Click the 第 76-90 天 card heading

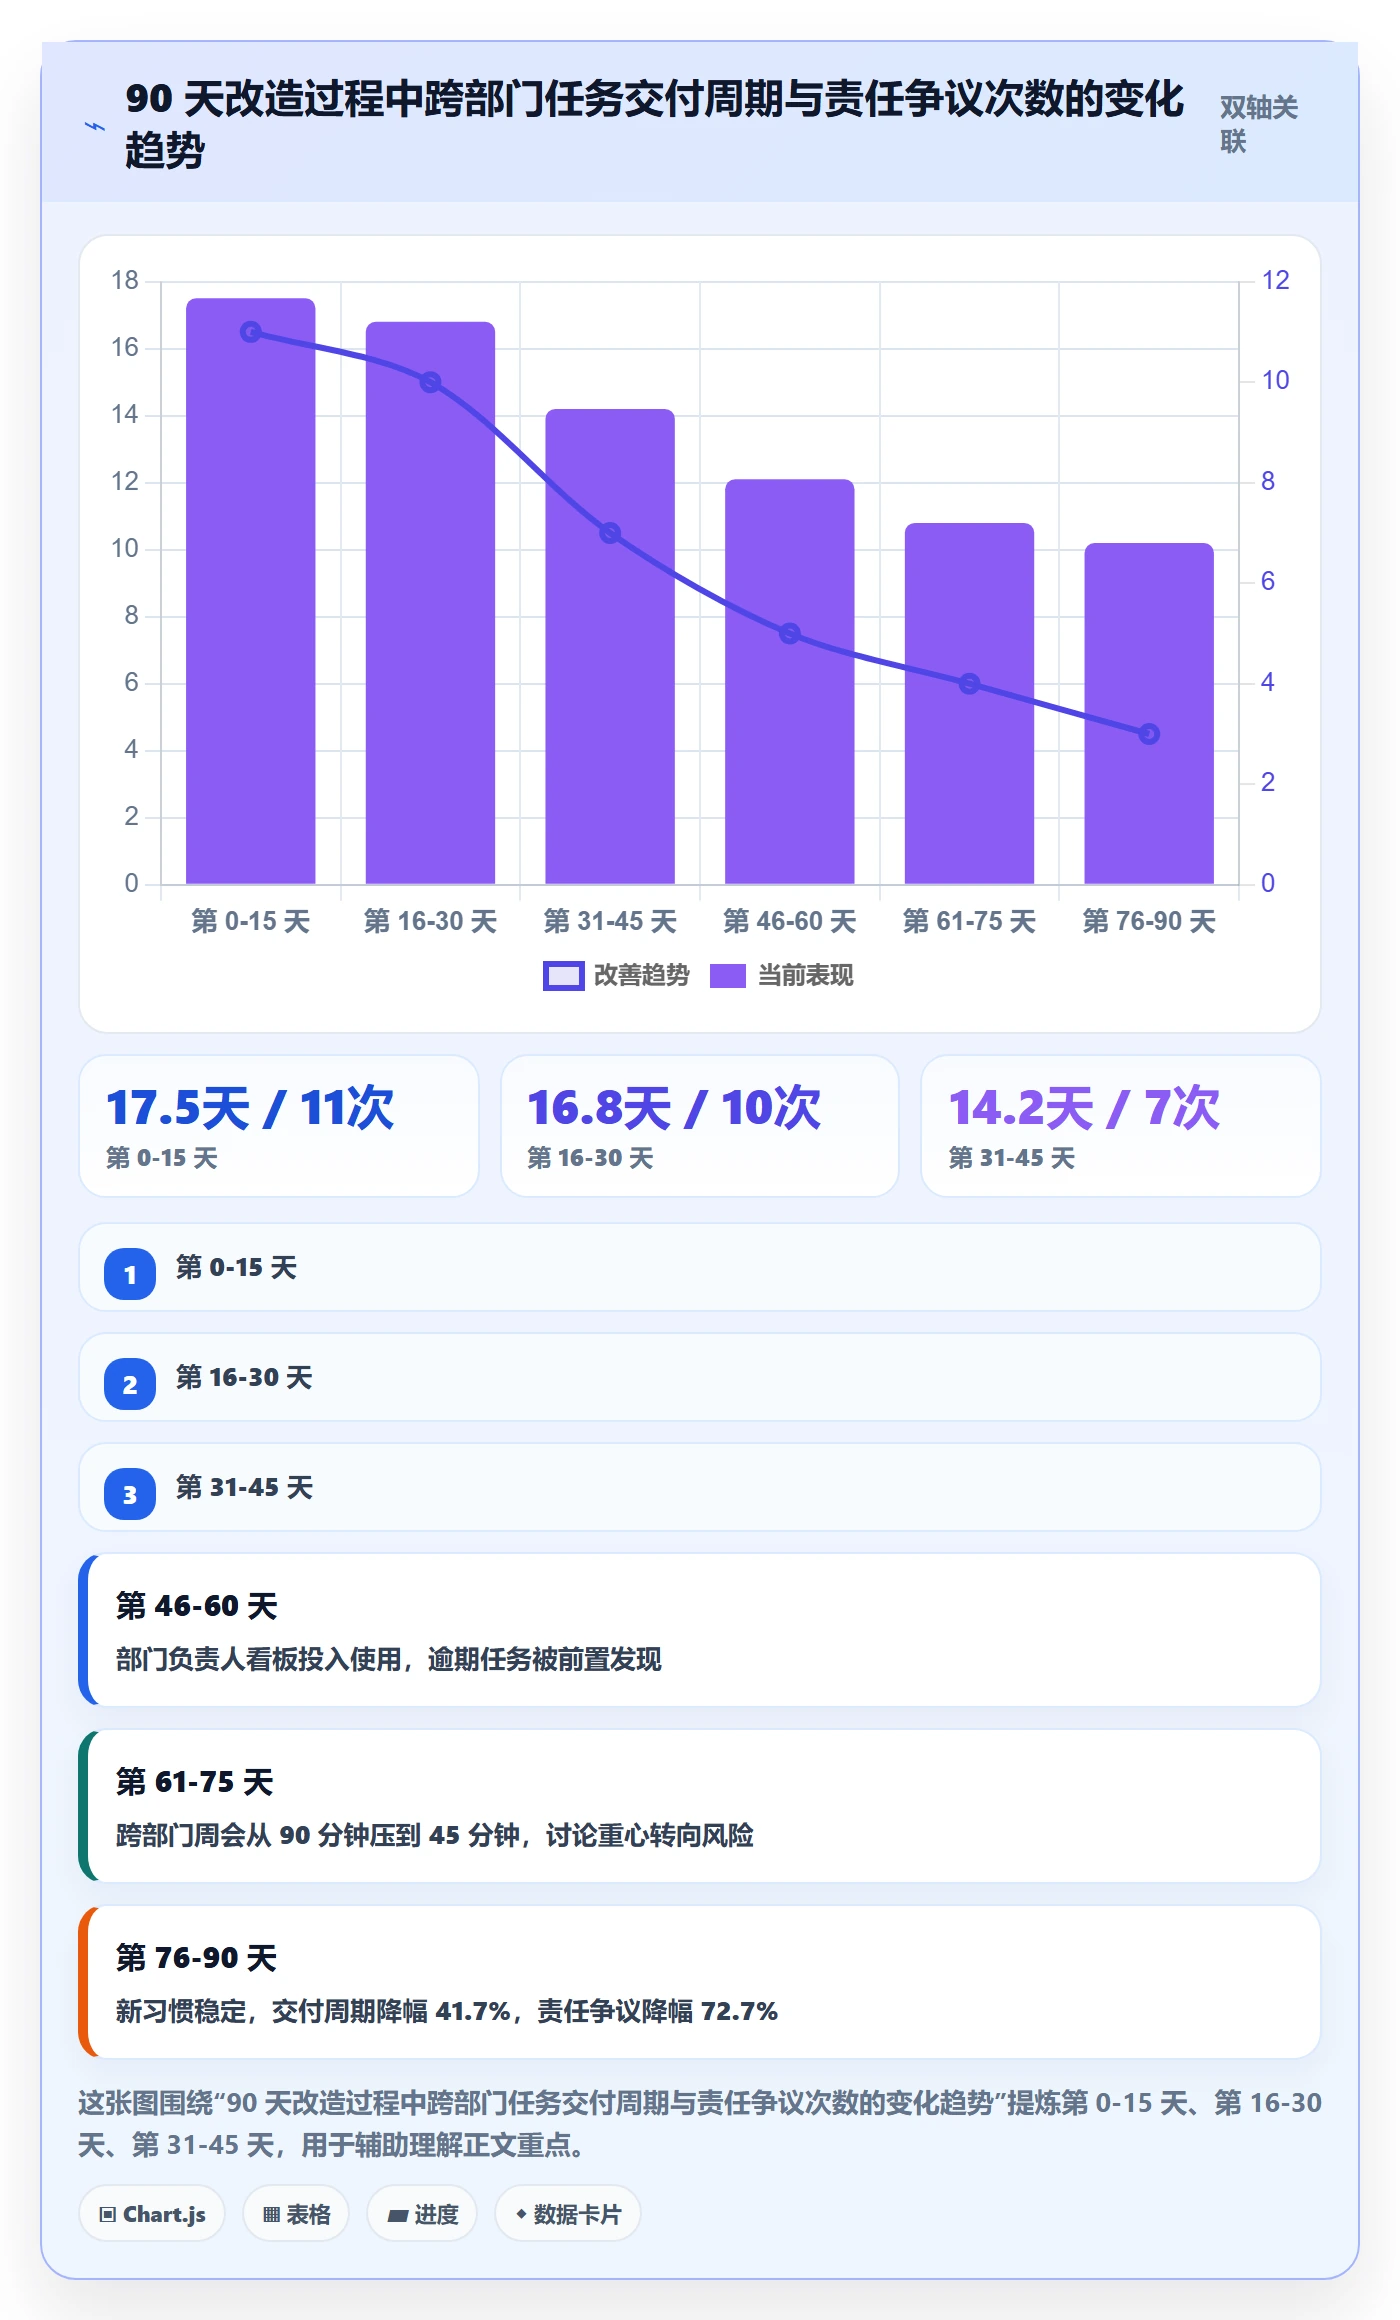196,1958
